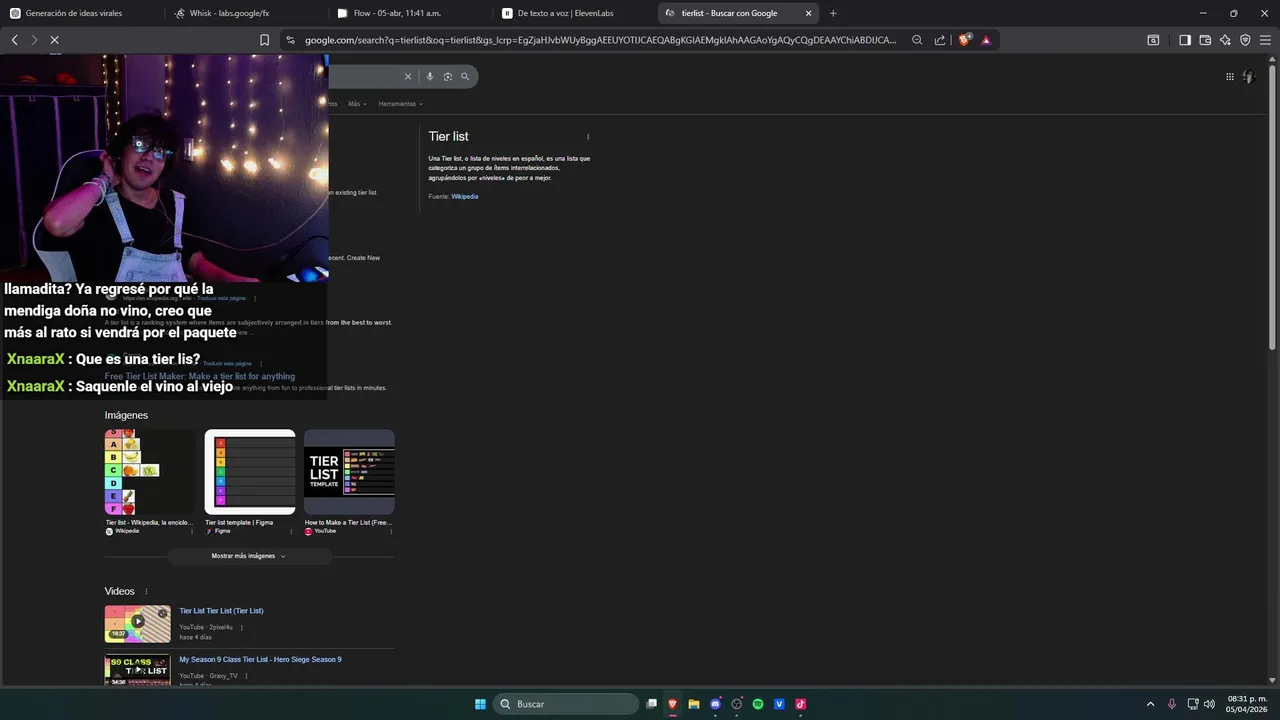Open How to Make a Tier List image
The image size is (1280, 720).
pyautogui.click(x=349, y=472)
